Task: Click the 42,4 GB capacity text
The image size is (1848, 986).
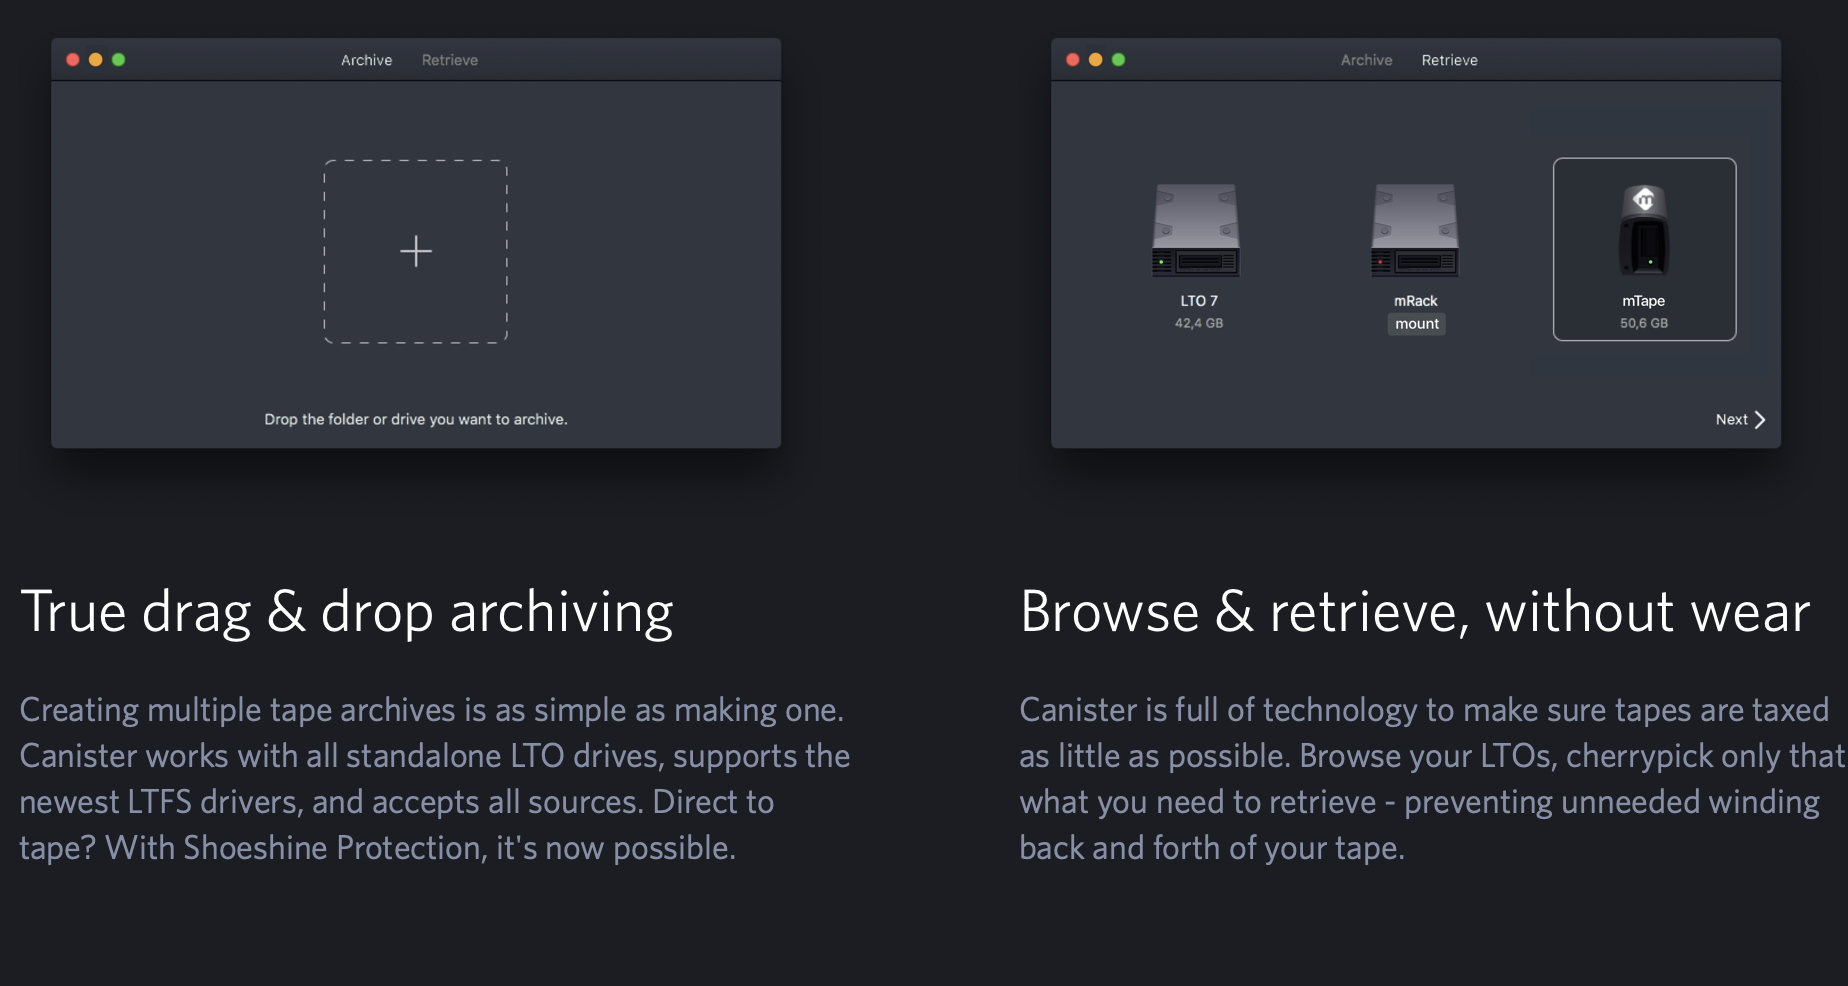Action: [x=1199, y=323]
